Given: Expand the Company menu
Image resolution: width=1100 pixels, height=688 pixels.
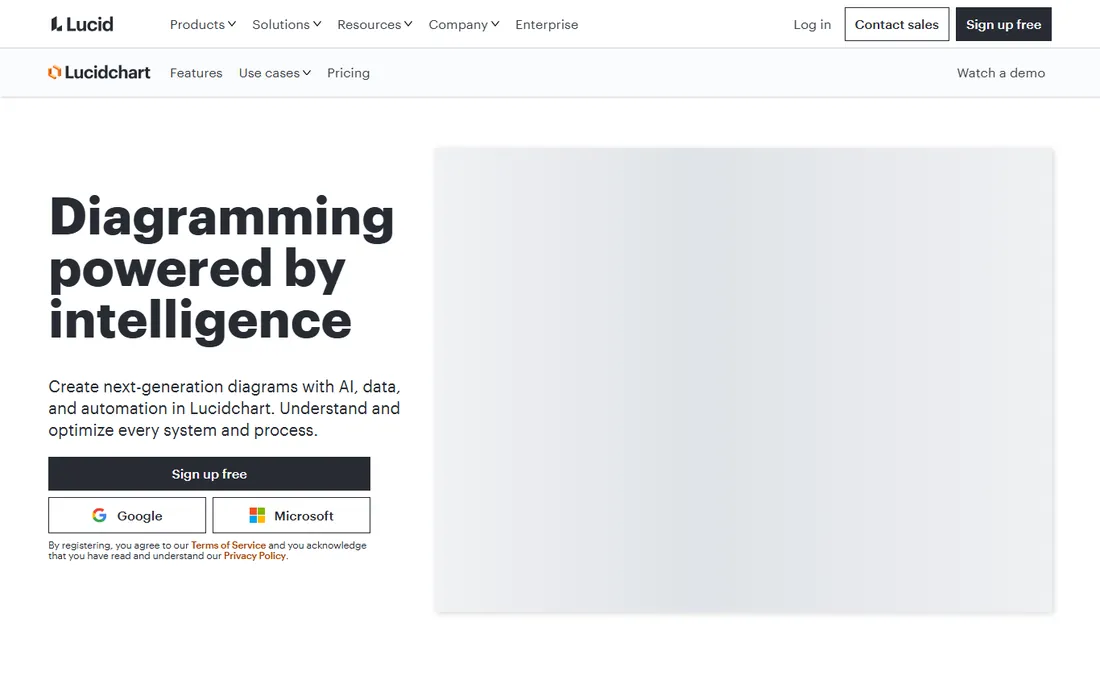Looking at the screenshot, I should (464, 25).
